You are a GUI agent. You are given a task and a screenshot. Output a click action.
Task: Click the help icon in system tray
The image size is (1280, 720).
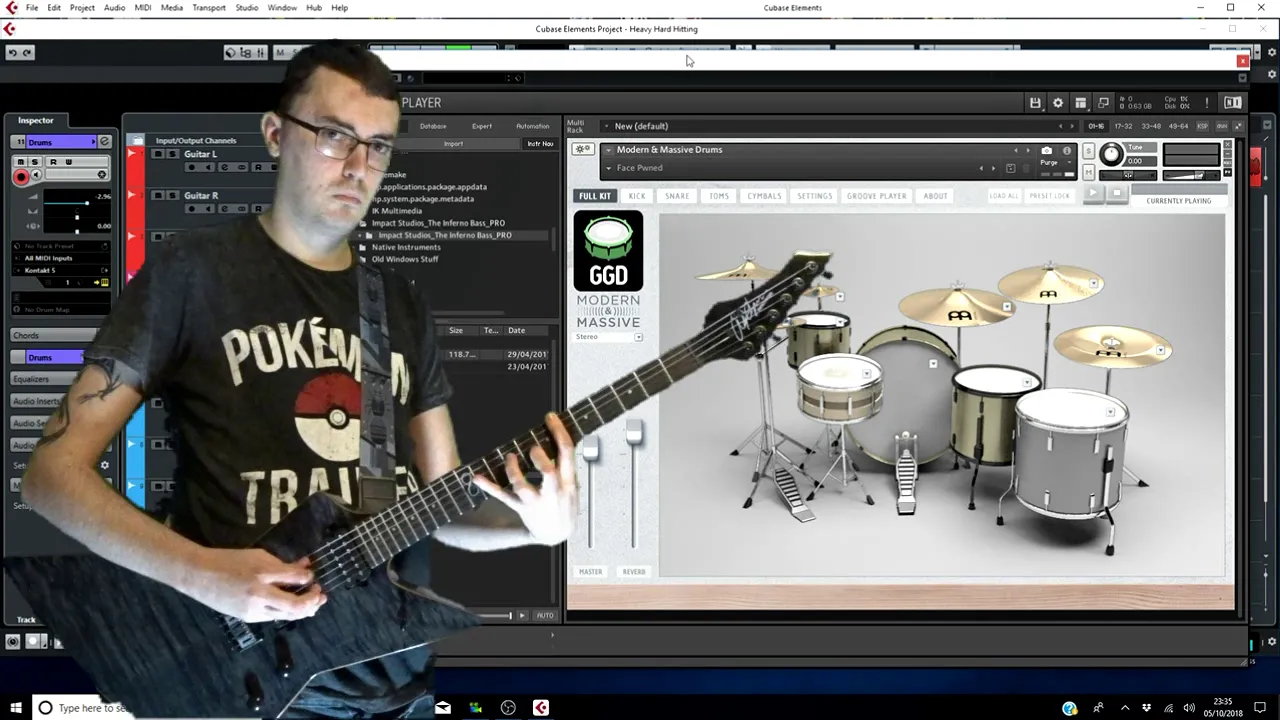(1070, 708)
